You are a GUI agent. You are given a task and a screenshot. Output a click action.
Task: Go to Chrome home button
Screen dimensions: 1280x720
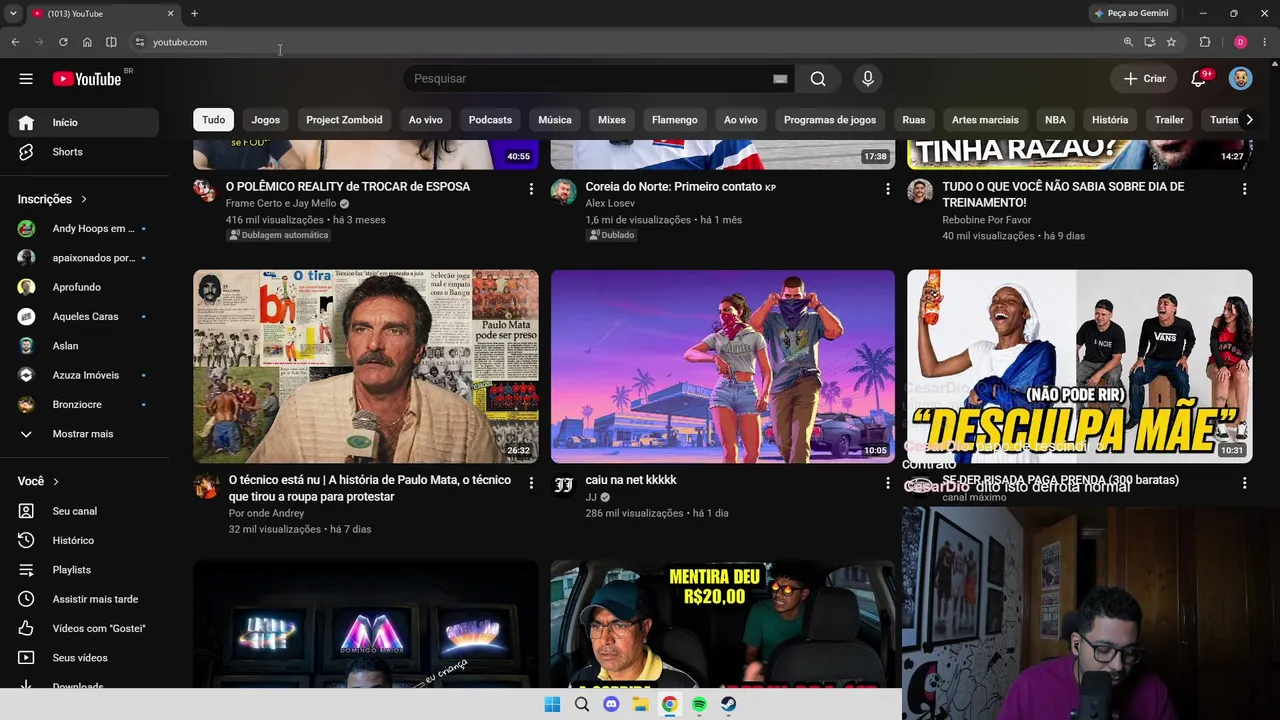pos(87,42)
